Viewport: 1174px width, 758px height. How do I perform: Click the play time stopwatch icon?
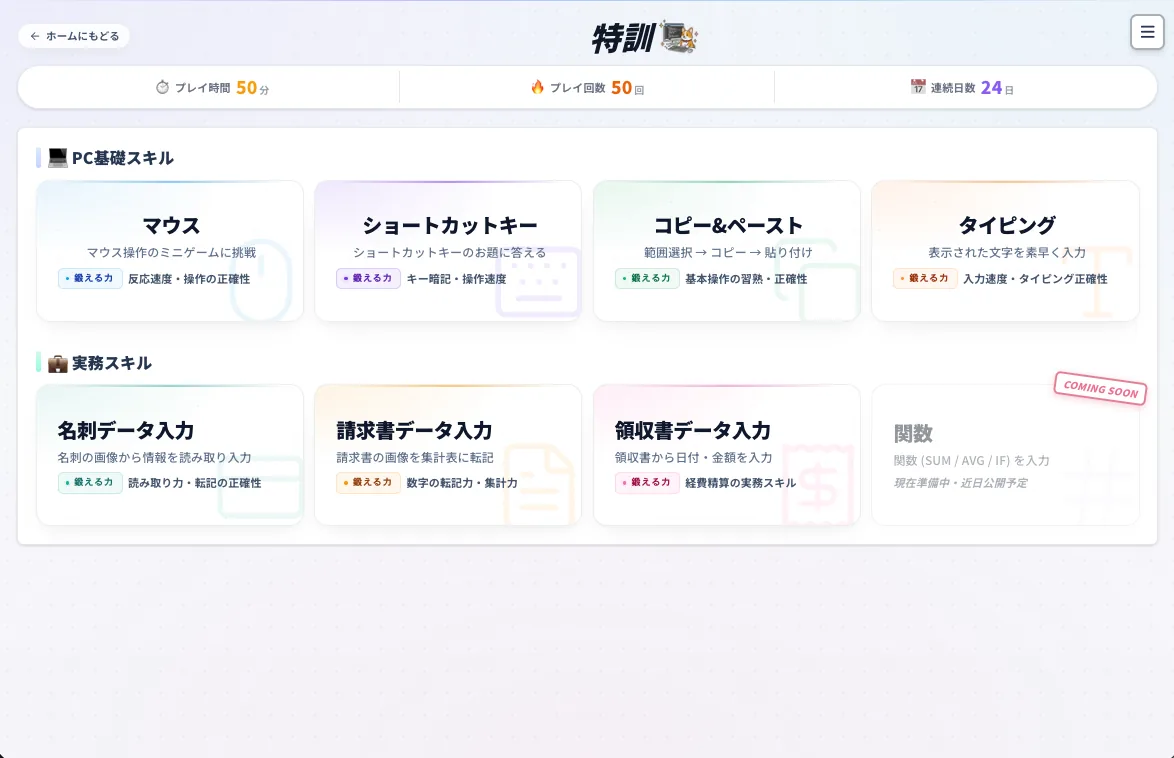point(162,88)
